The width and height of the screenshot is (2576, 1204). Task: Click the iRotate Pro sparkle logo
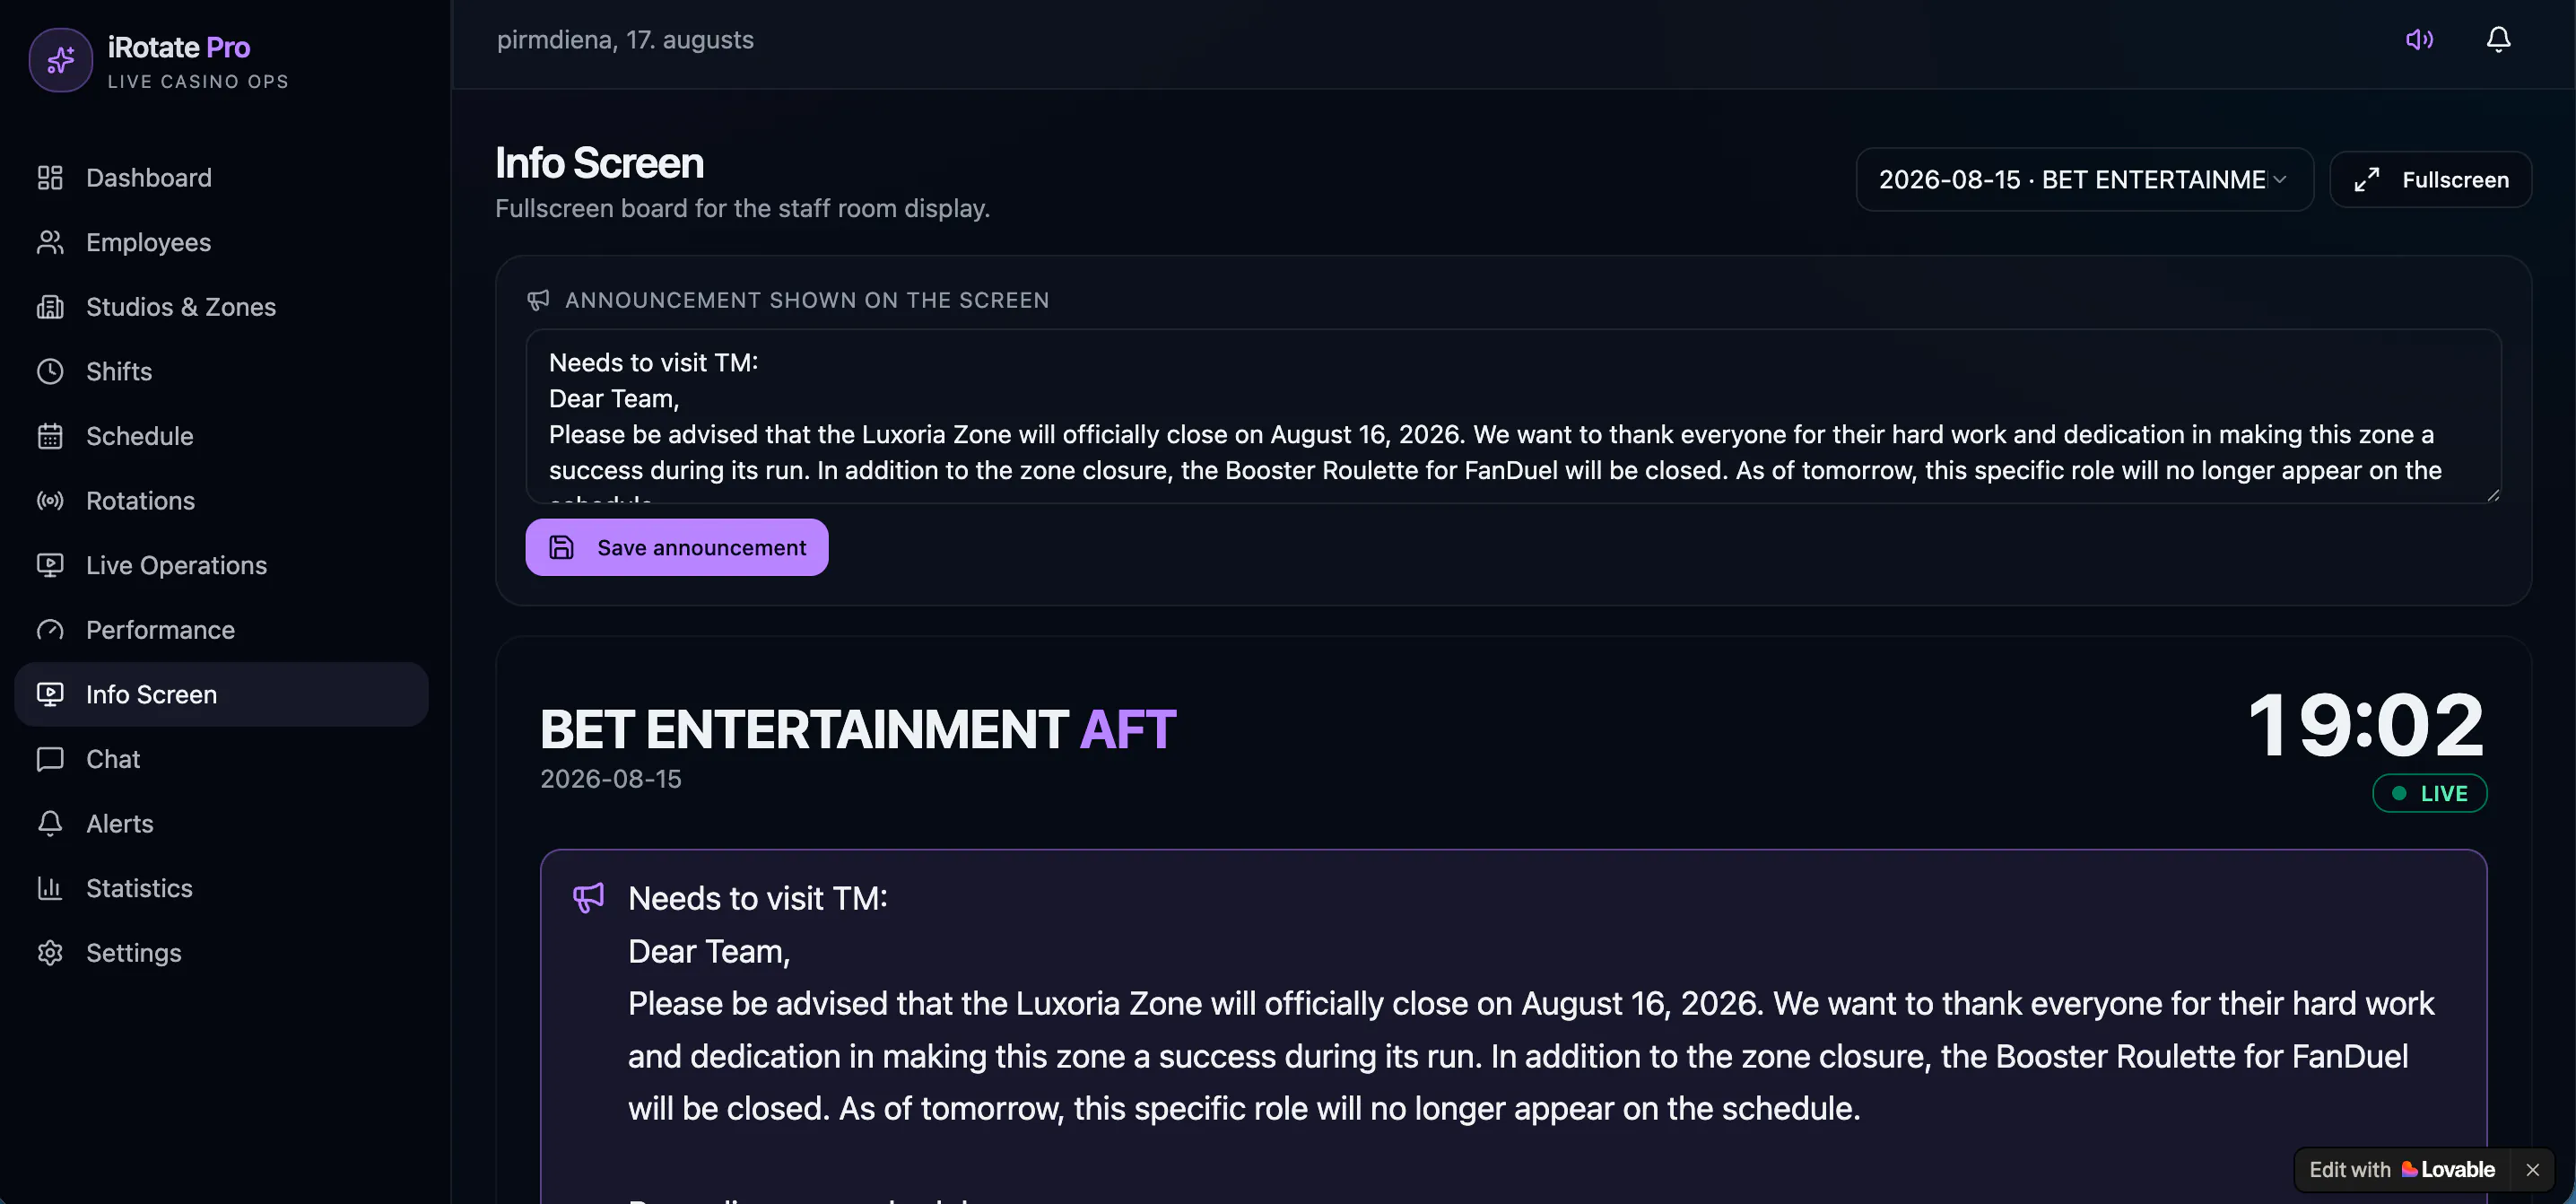click(61, 60)
